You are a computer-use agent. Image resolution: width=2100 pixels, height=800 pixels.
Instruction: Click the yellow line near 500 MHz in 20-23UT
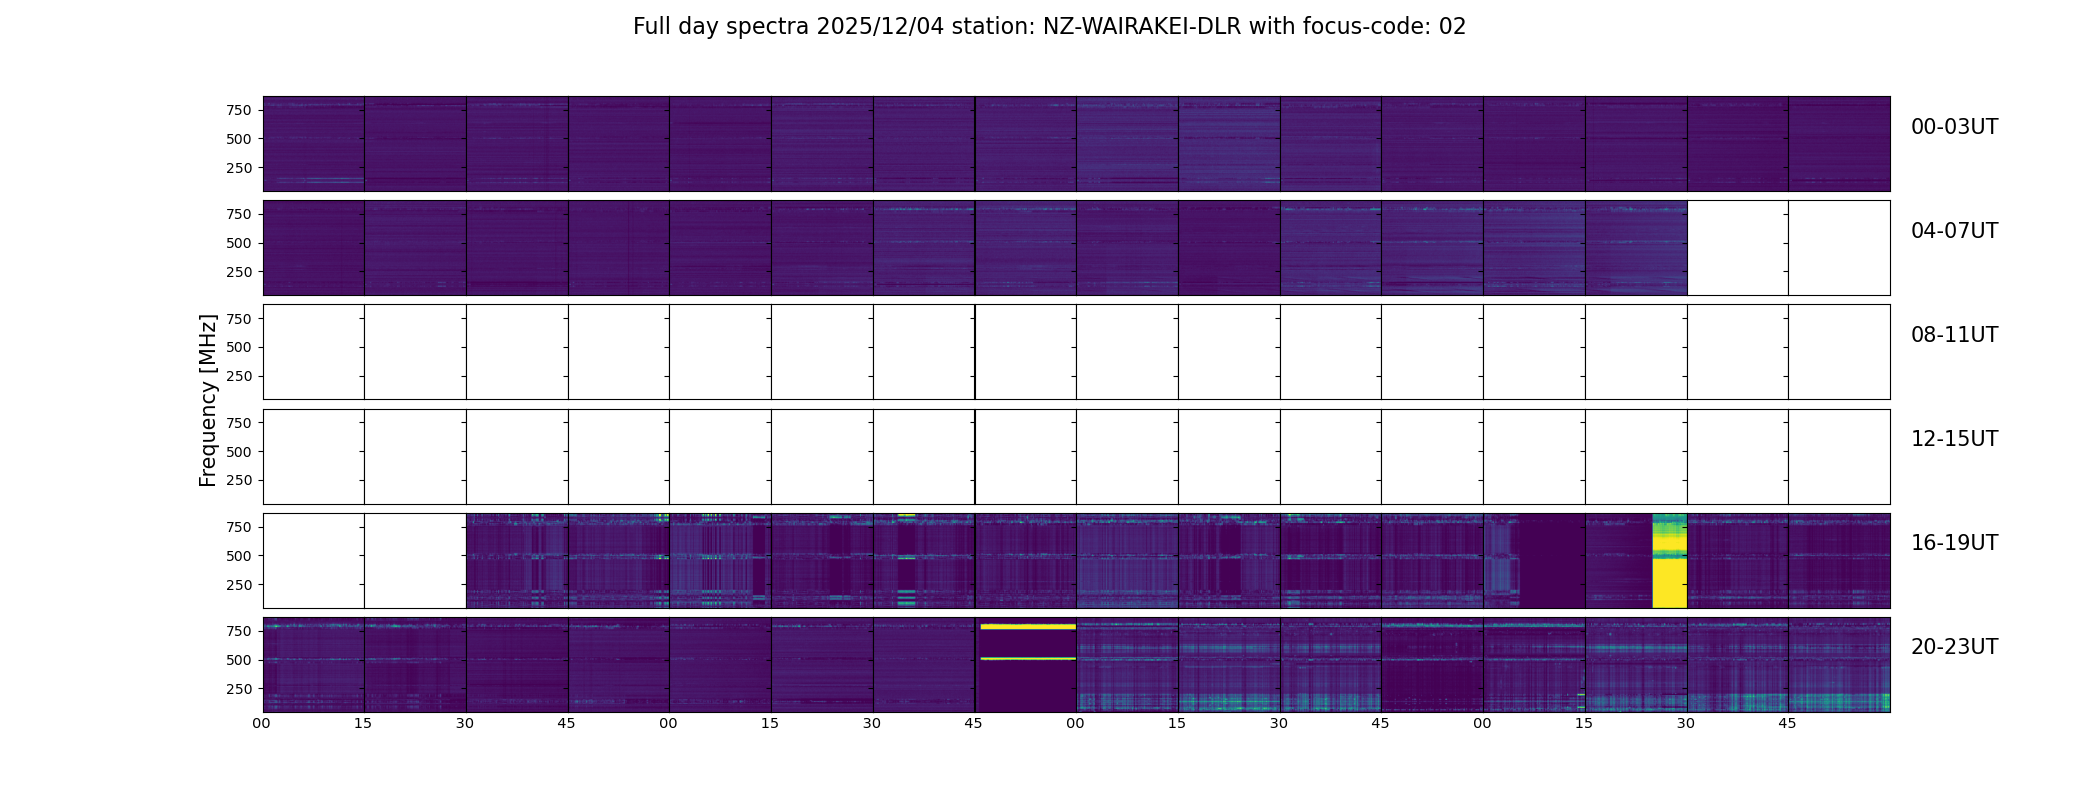pos(1028,659)
